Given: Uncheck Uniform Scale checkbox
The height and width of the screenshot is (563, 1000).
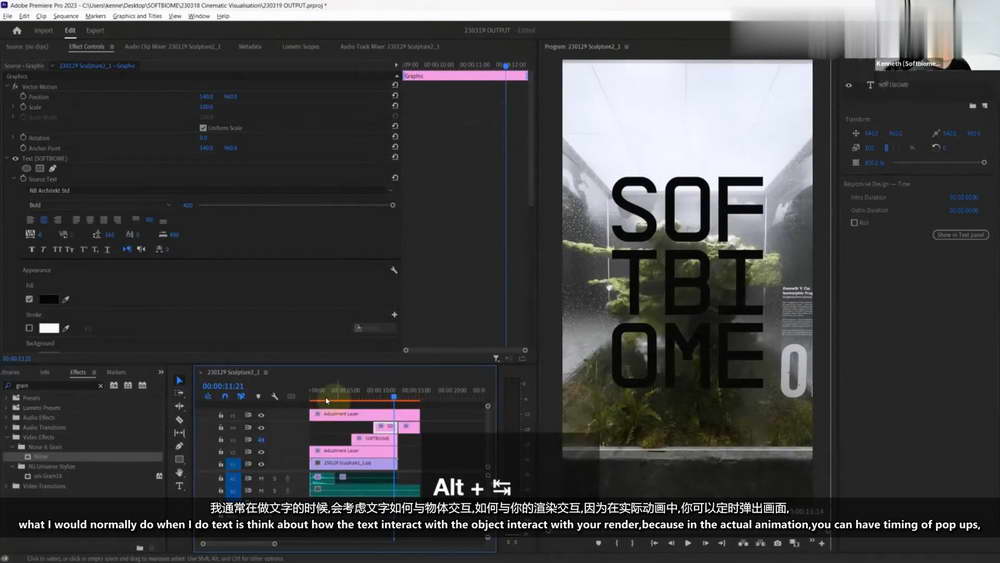Looking at the screenshot, I should click(203, 128).
